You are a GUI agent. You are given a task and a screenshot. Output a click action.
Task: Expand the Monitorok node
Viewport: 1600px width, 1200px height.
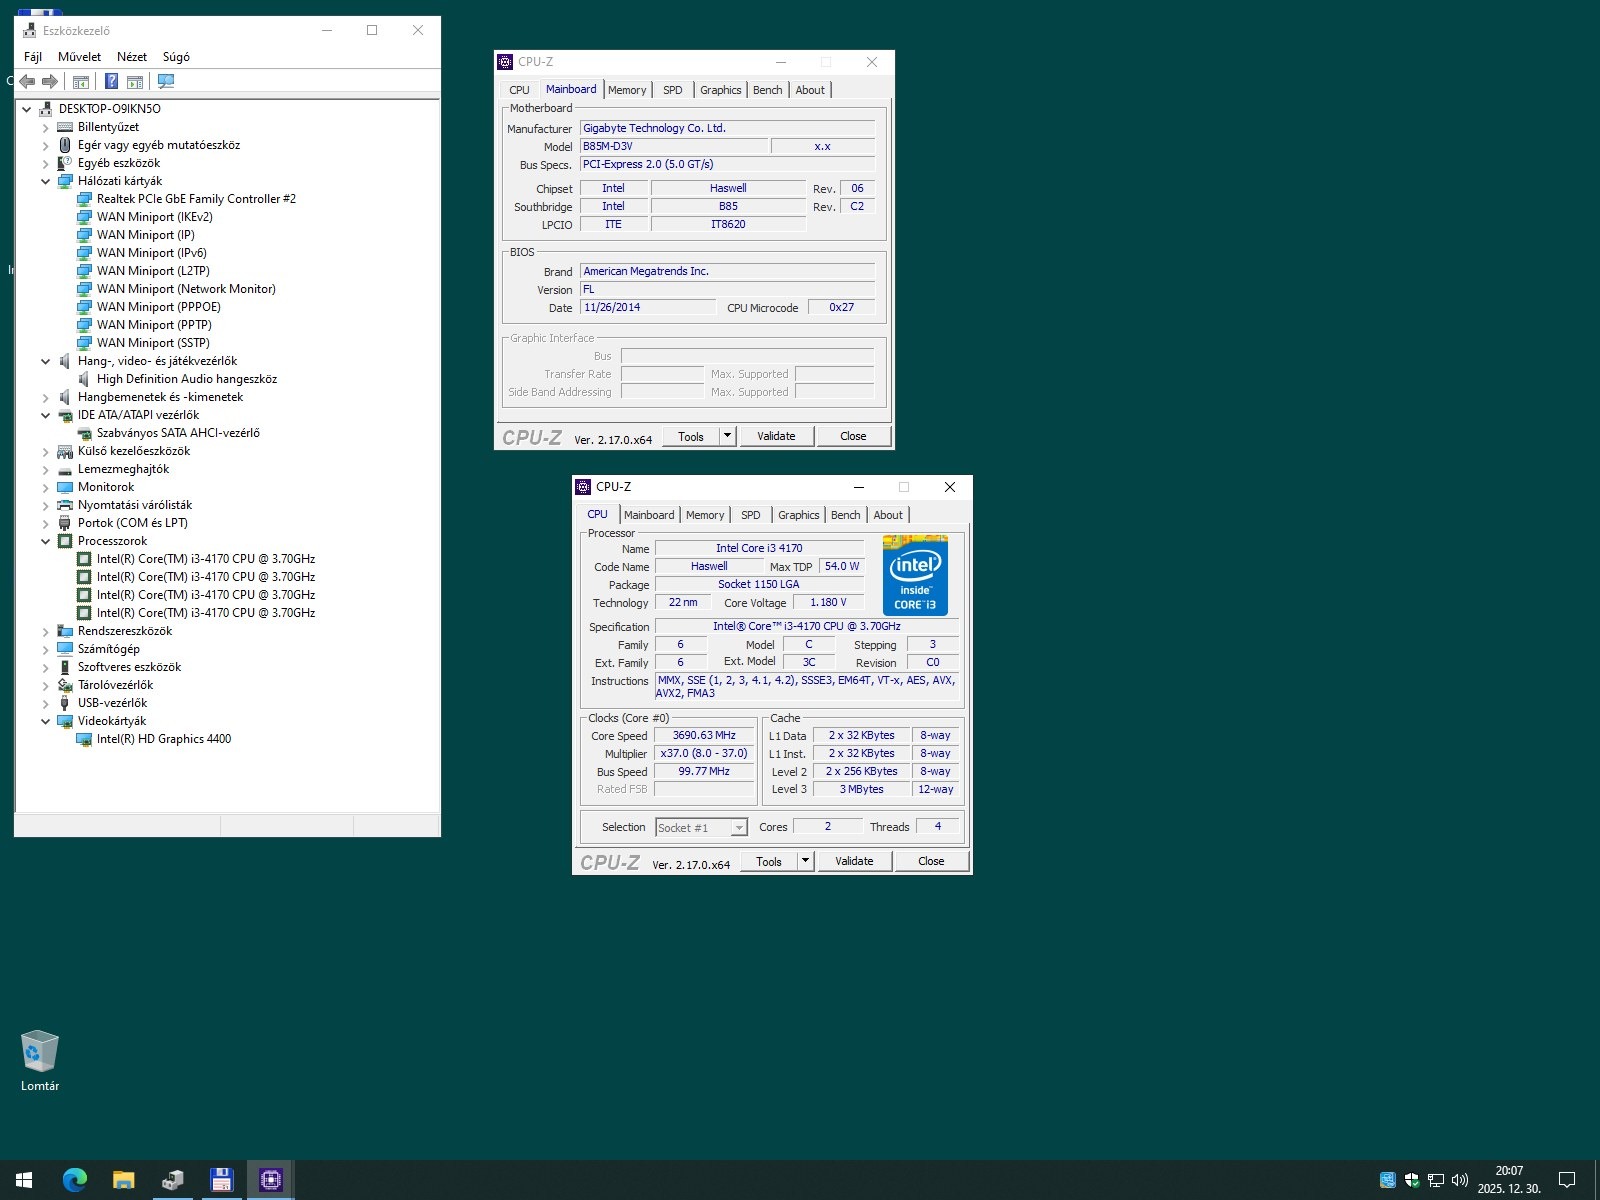point(45,487)
